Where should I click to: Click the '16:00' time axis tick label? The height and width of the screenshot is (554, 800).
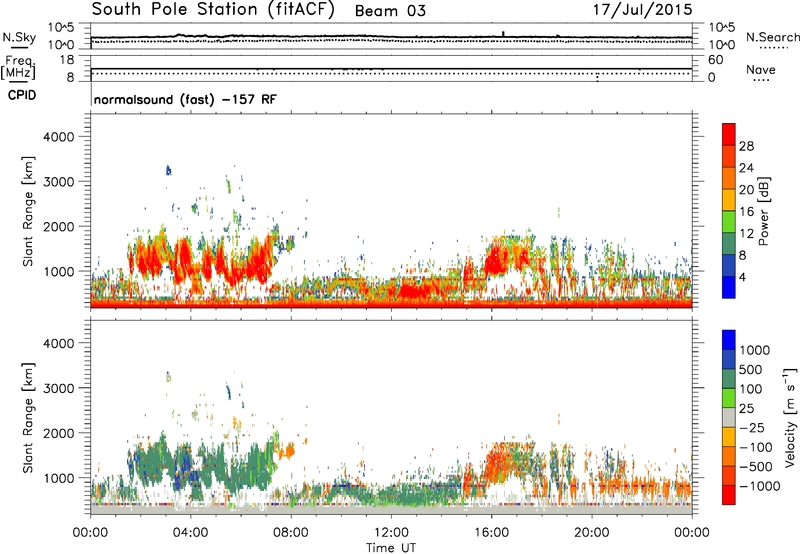[491, 533]
